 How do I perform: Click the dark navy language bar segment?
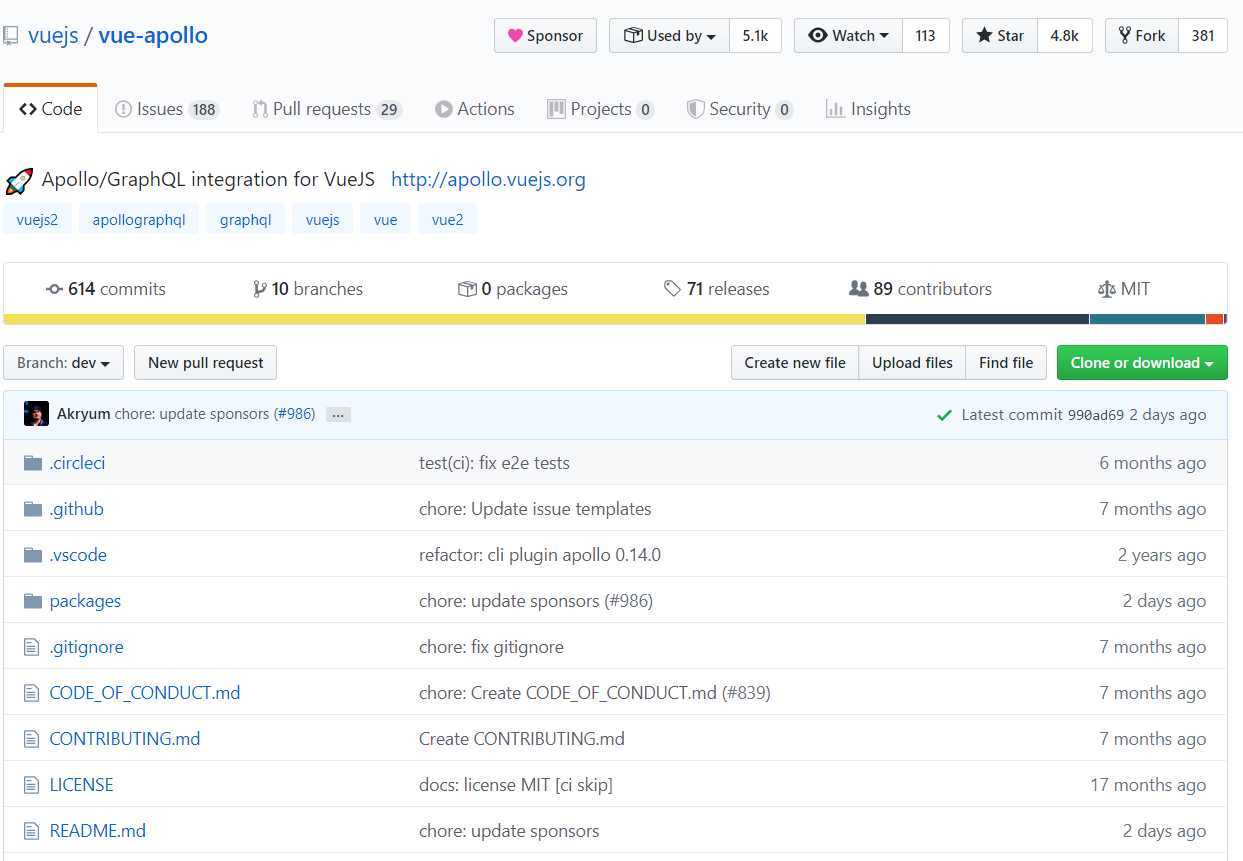[977, 319]
